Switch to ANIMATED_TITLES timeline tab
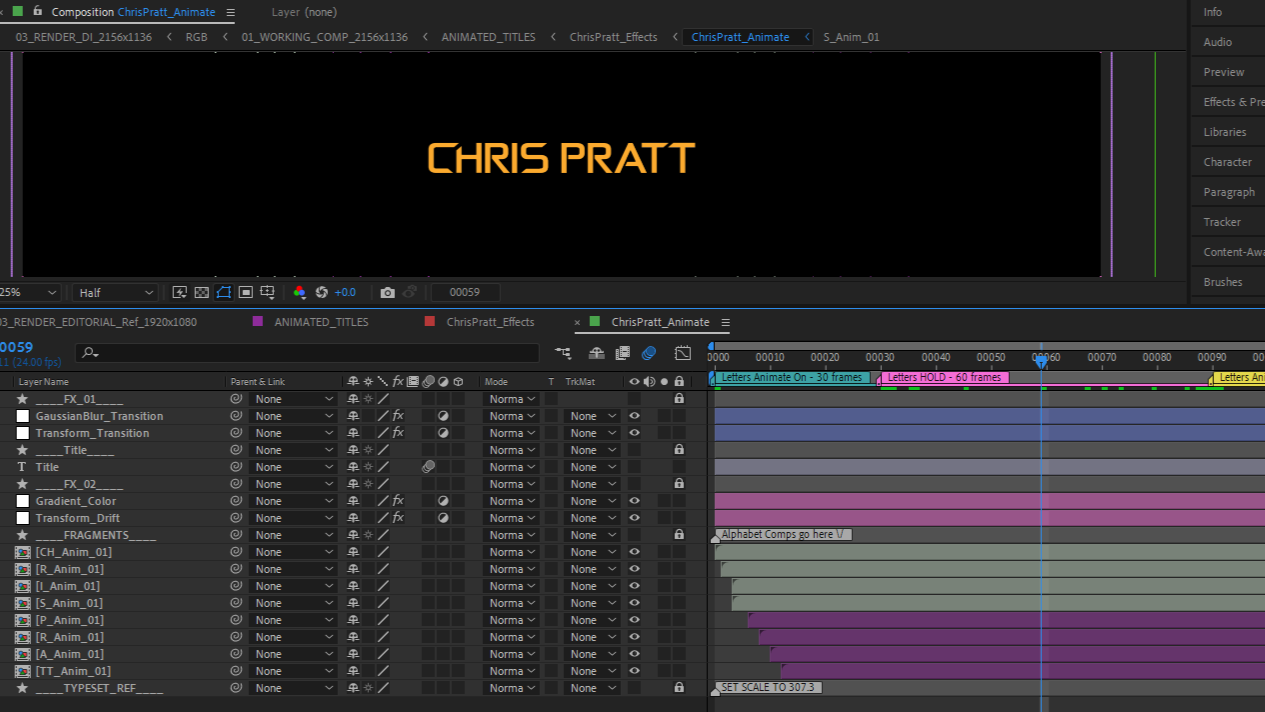The width and height of the screenshot is (1265, 712). tap(321, 322)
